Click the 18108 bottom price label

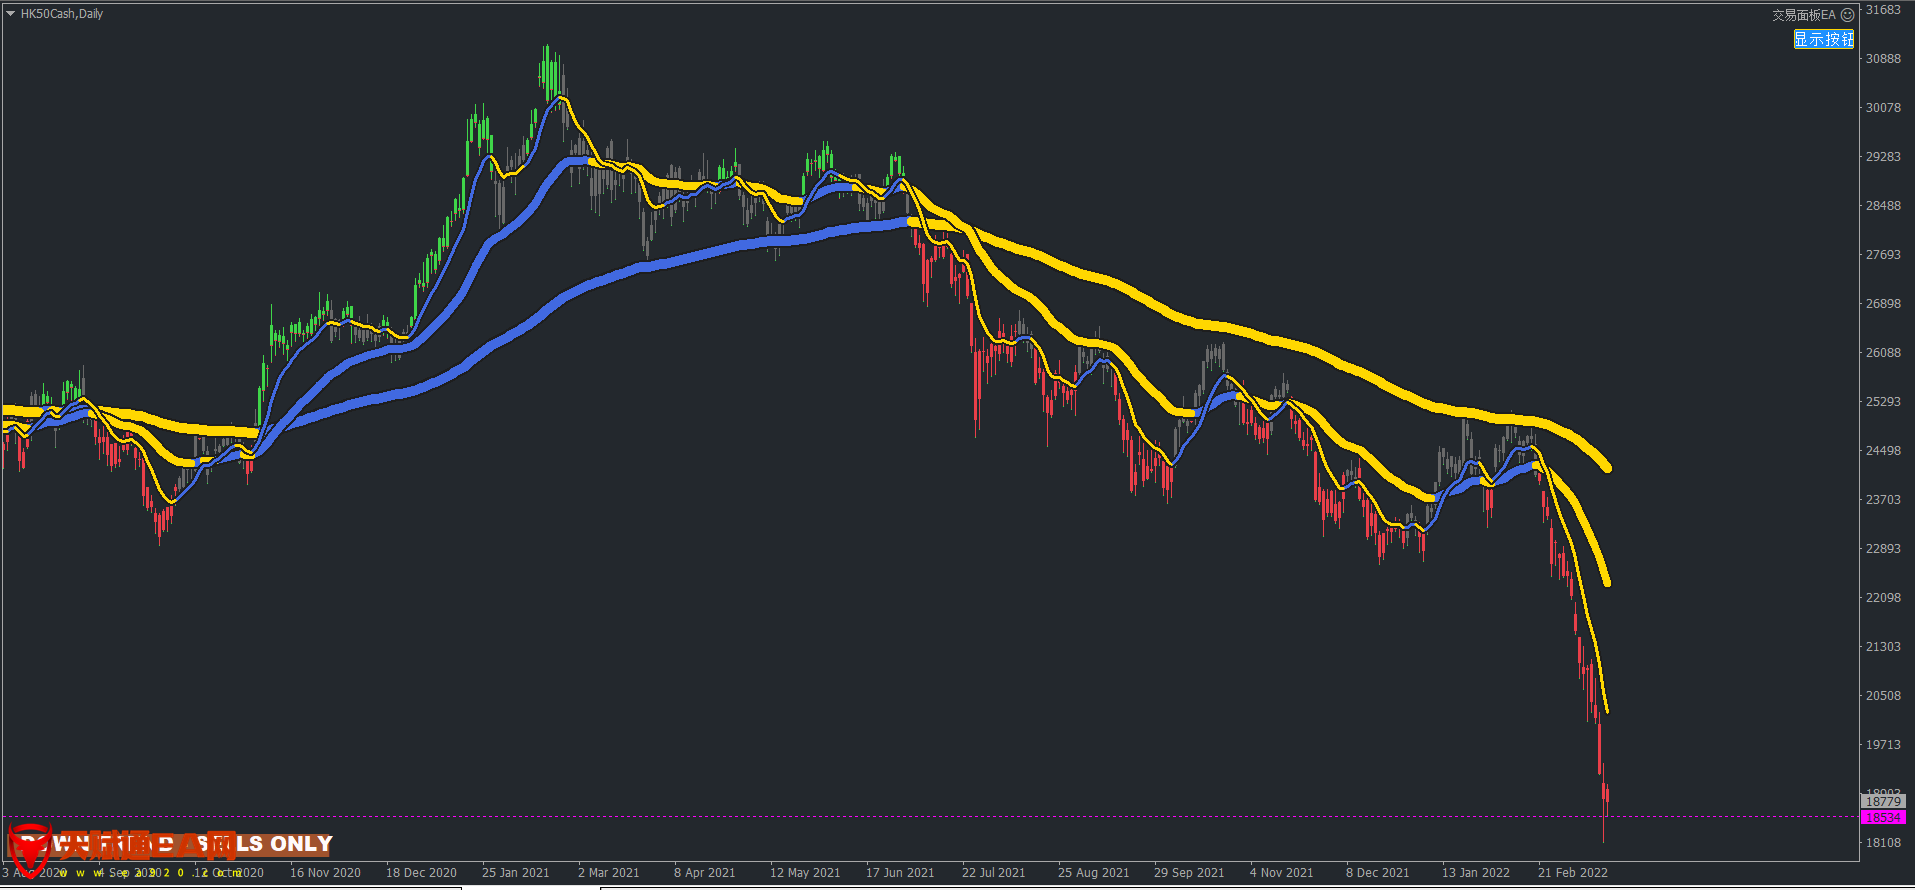pos(1883,843)
